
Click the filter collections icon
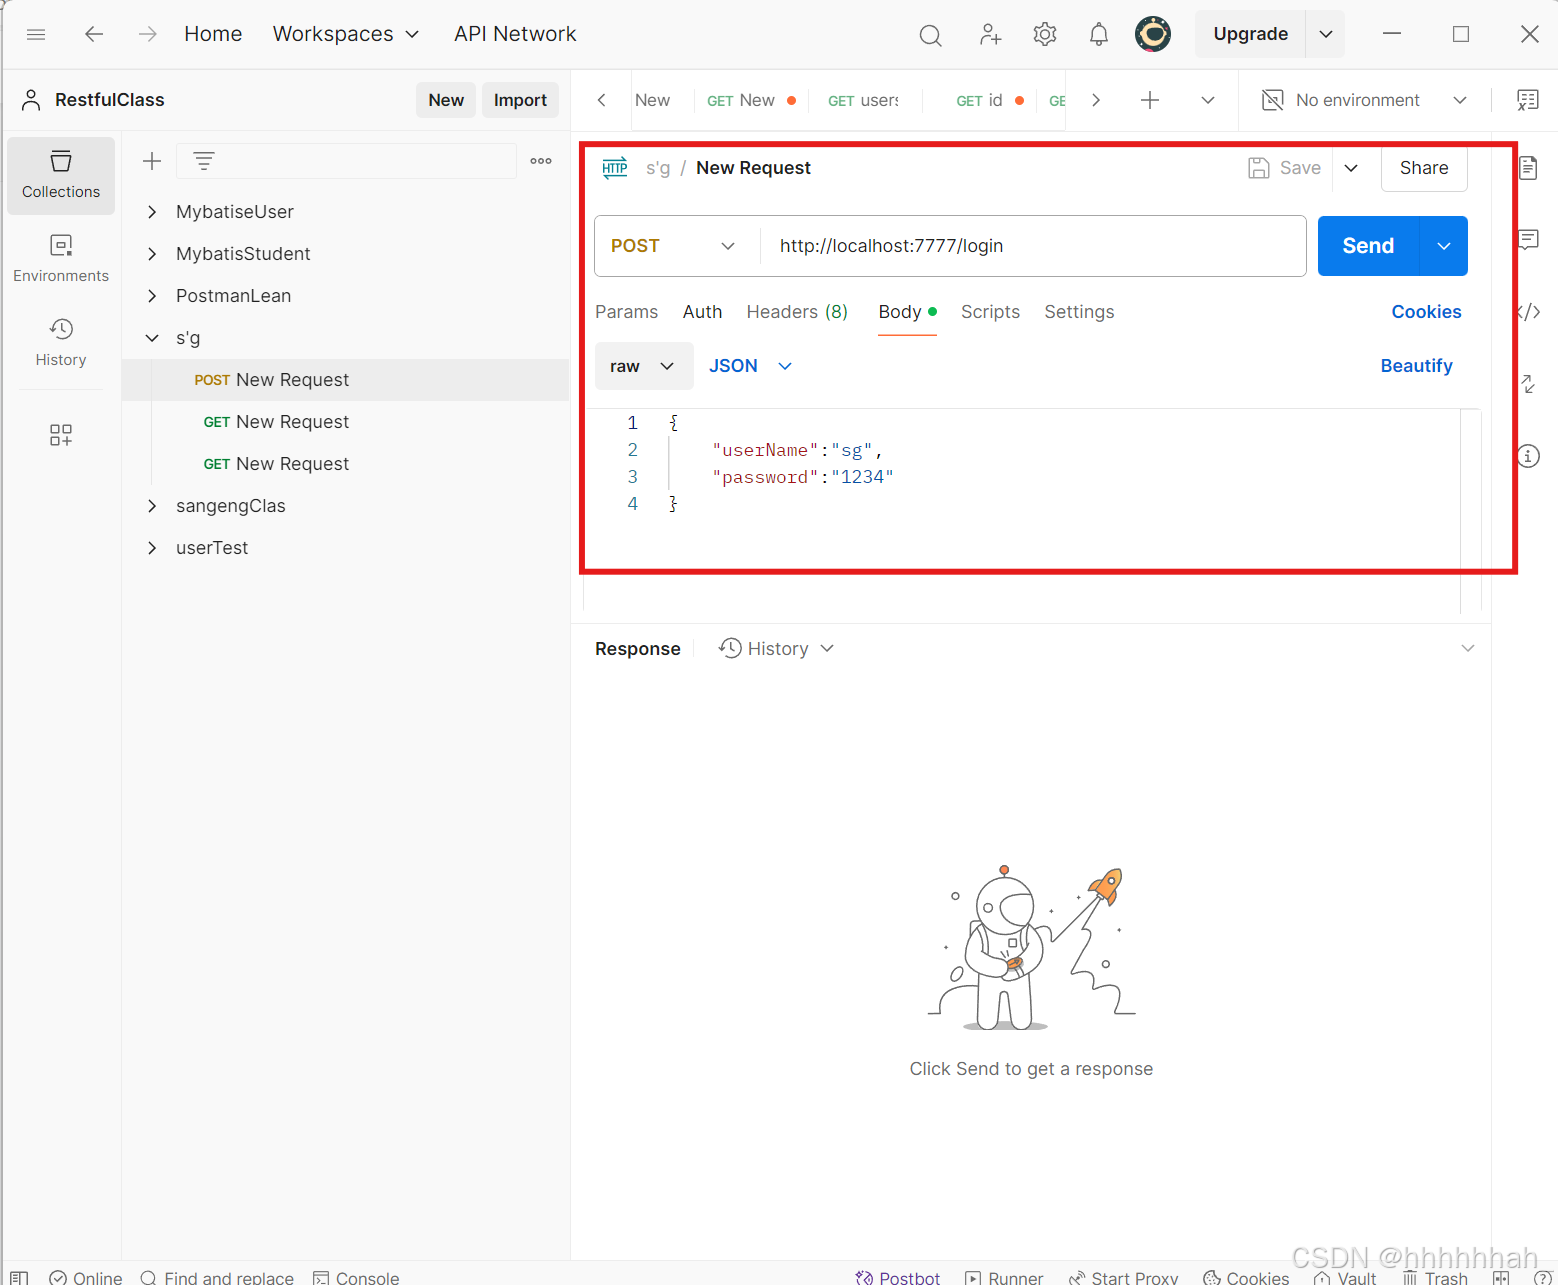click(204, 161)
